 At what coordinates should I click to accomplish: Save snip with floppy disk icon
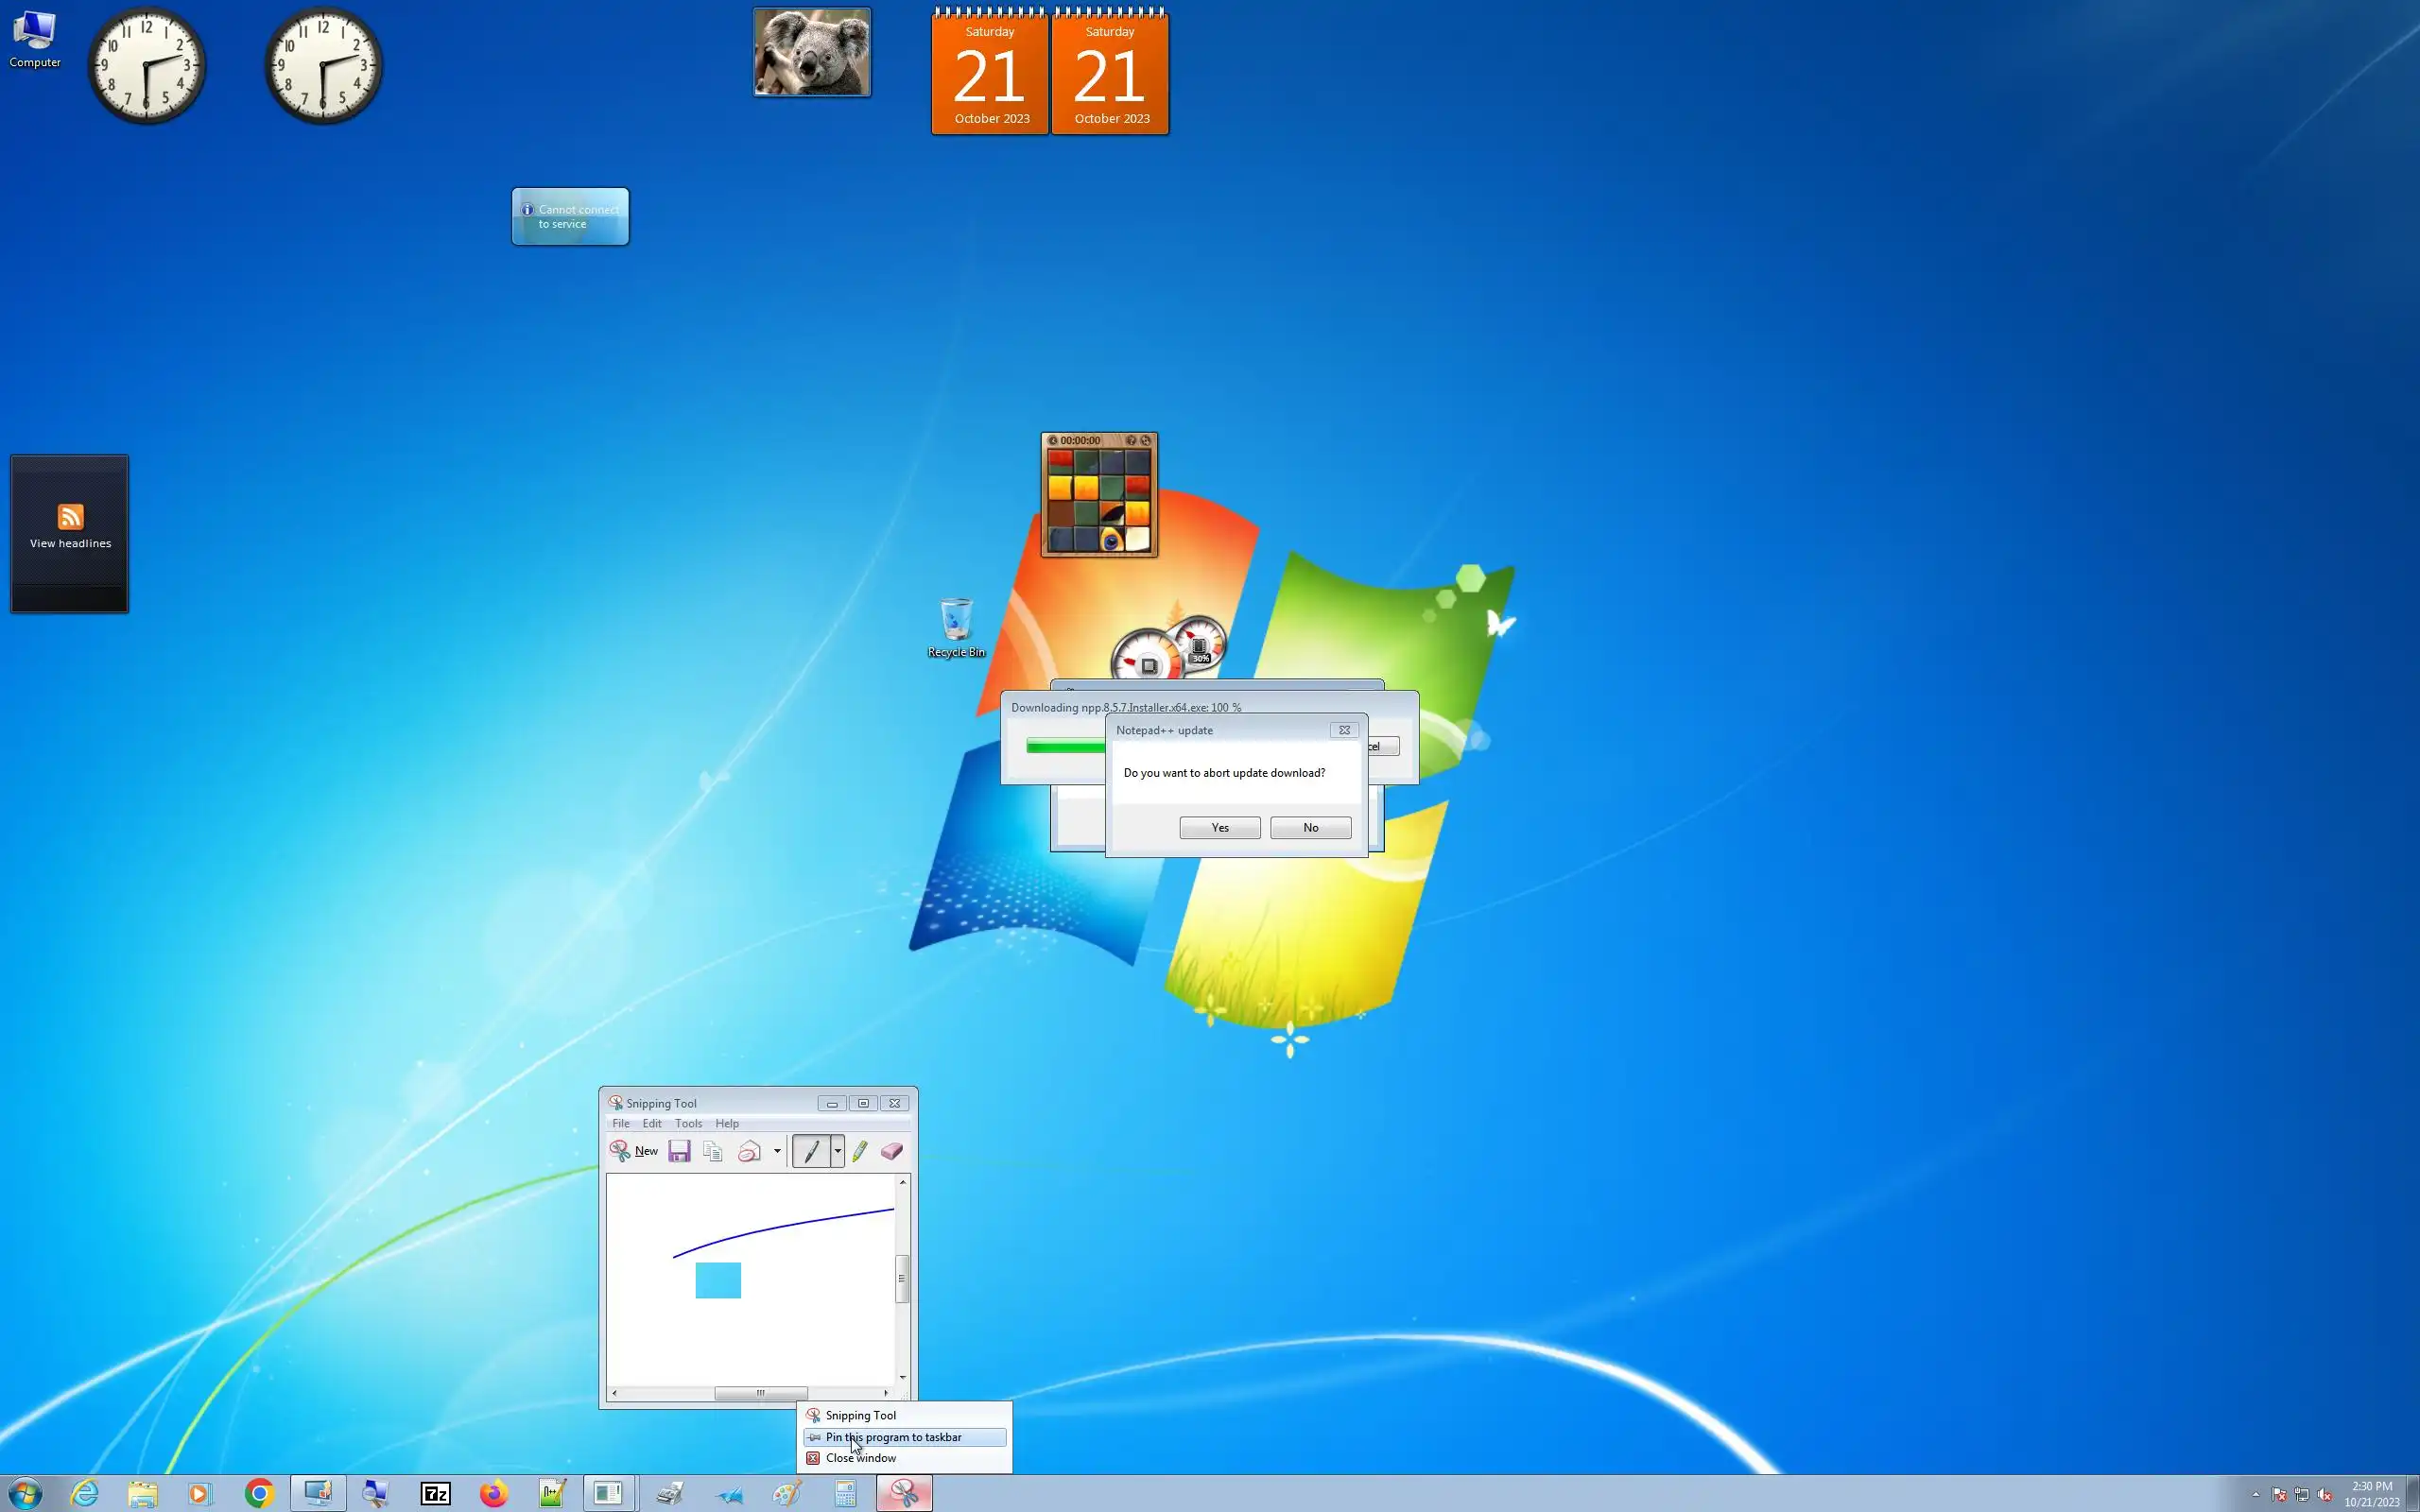[679, 1151]
